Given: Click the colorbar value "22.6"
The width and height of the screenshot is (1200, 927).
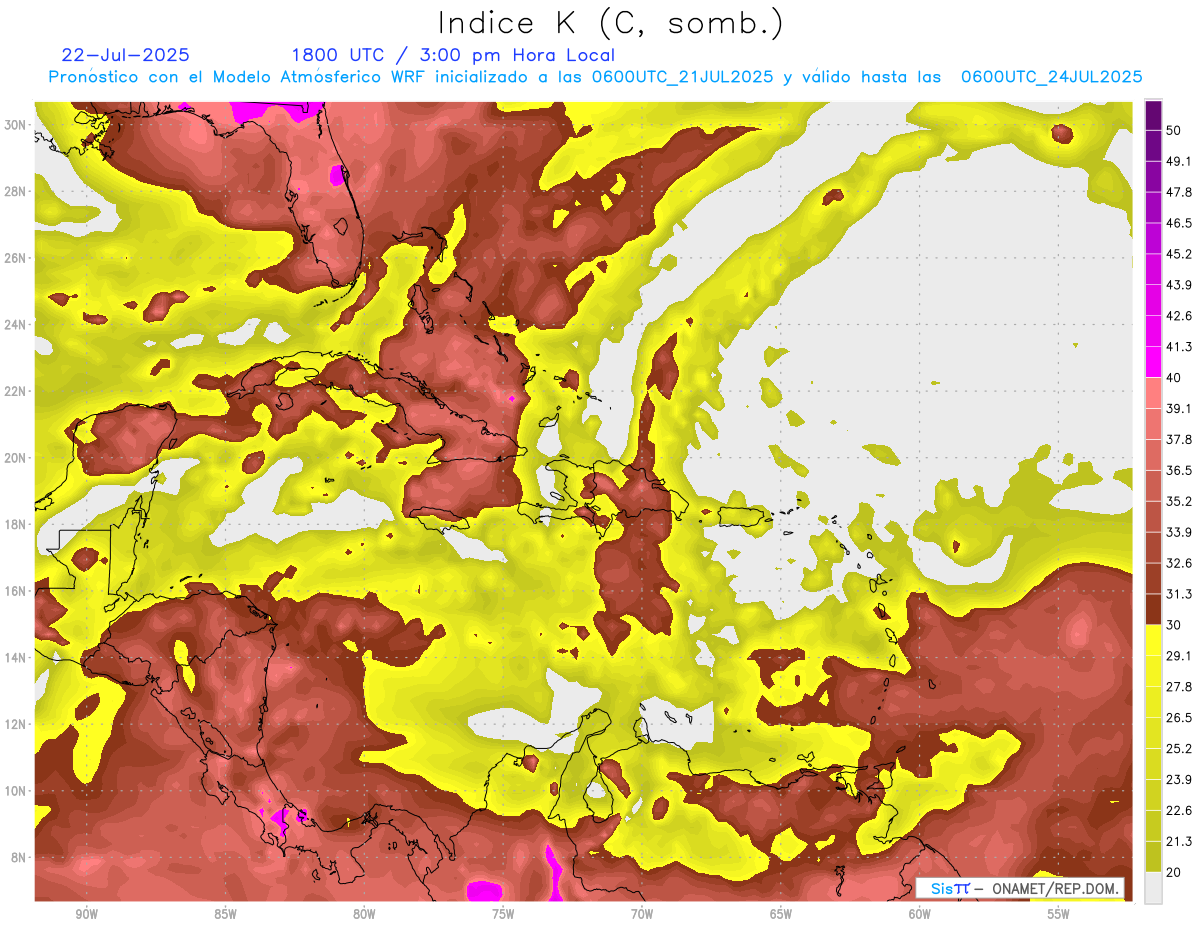Looking at the screenshot, I should 1179,810.
